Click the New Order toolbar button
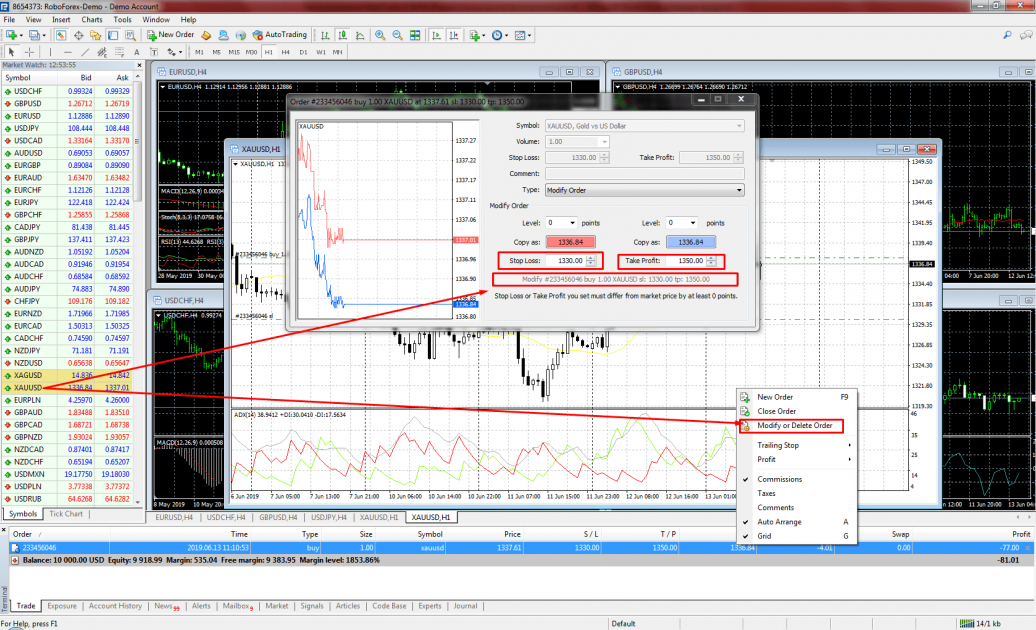Viewport: 1036px width, 630px height. (x=170, y=35)
